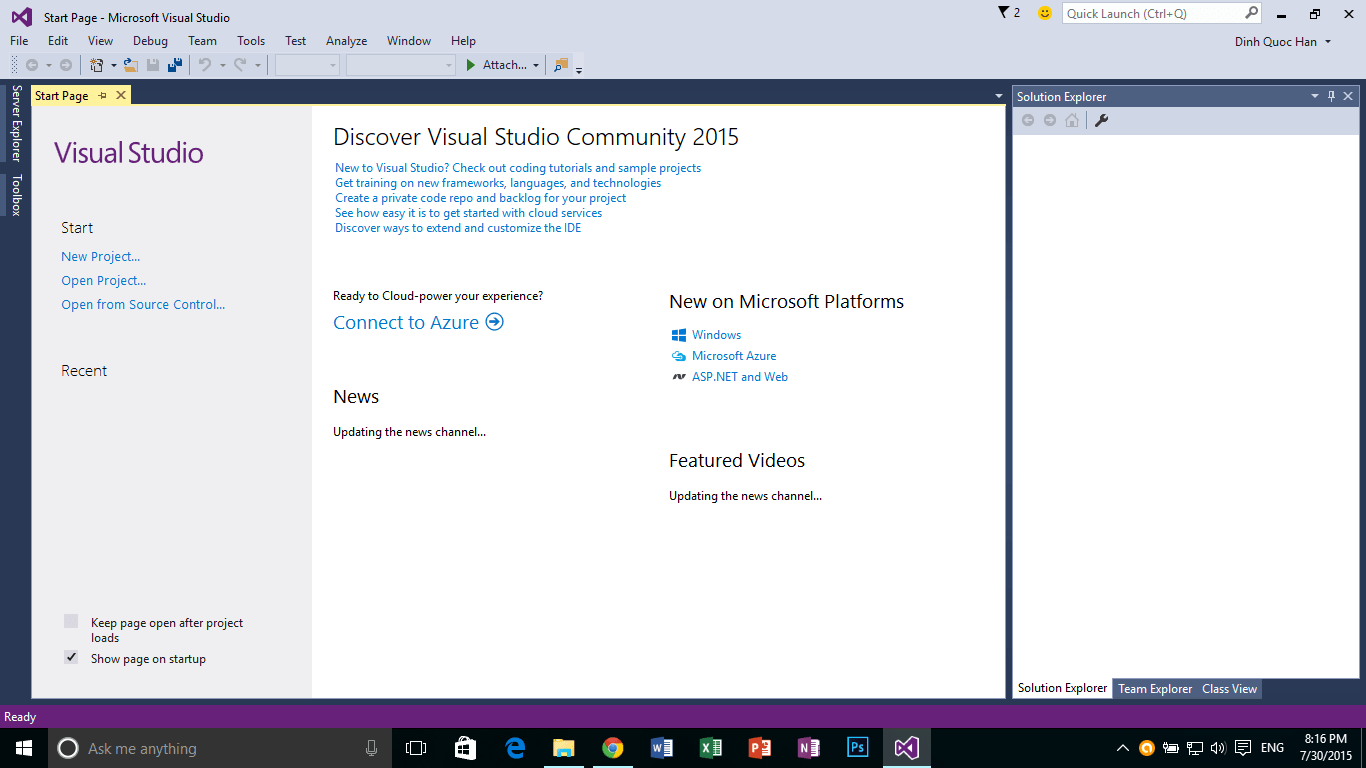This screenshot has width=1366, height=768.
Task: Click the New Project toolbar icon
Action: pyautogui.click(x=97, y=65)
